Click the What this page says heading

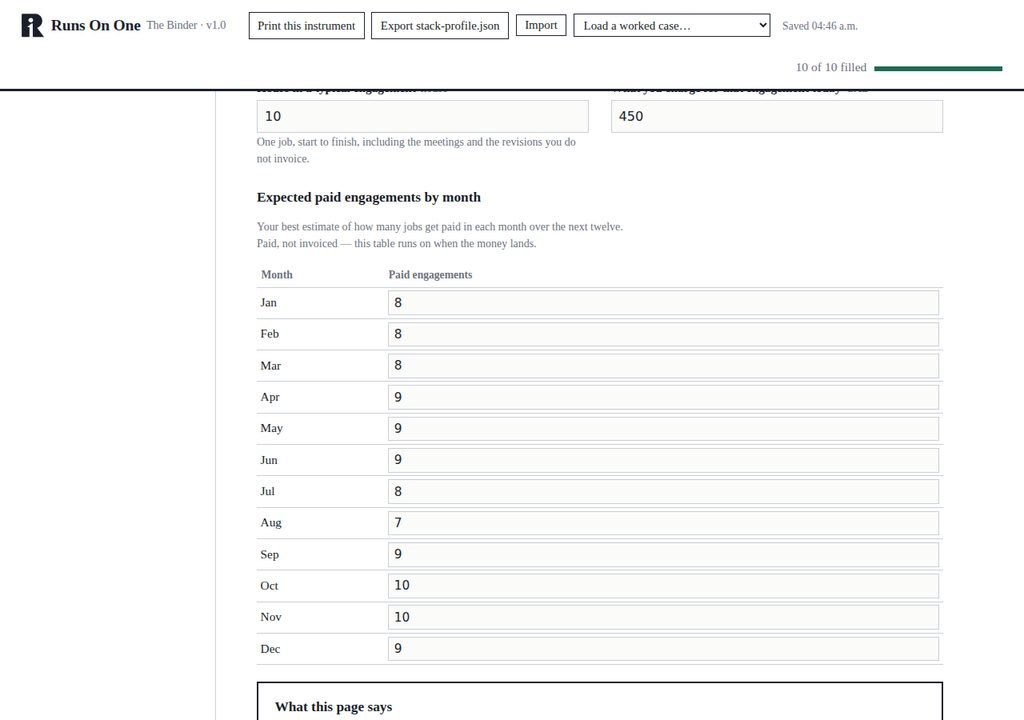click(334, 707)
